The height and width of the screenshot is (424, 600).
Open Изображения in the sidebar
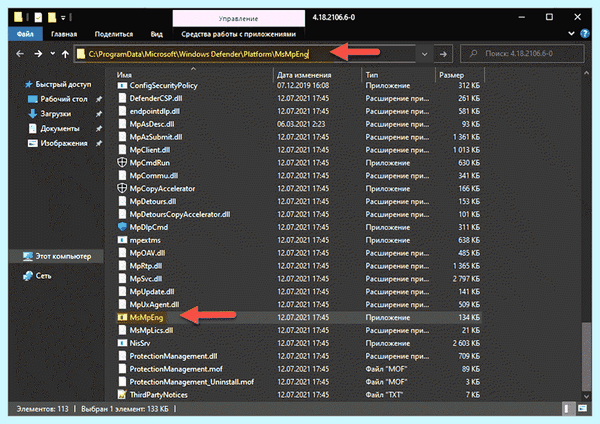click(x=64, y=144)
